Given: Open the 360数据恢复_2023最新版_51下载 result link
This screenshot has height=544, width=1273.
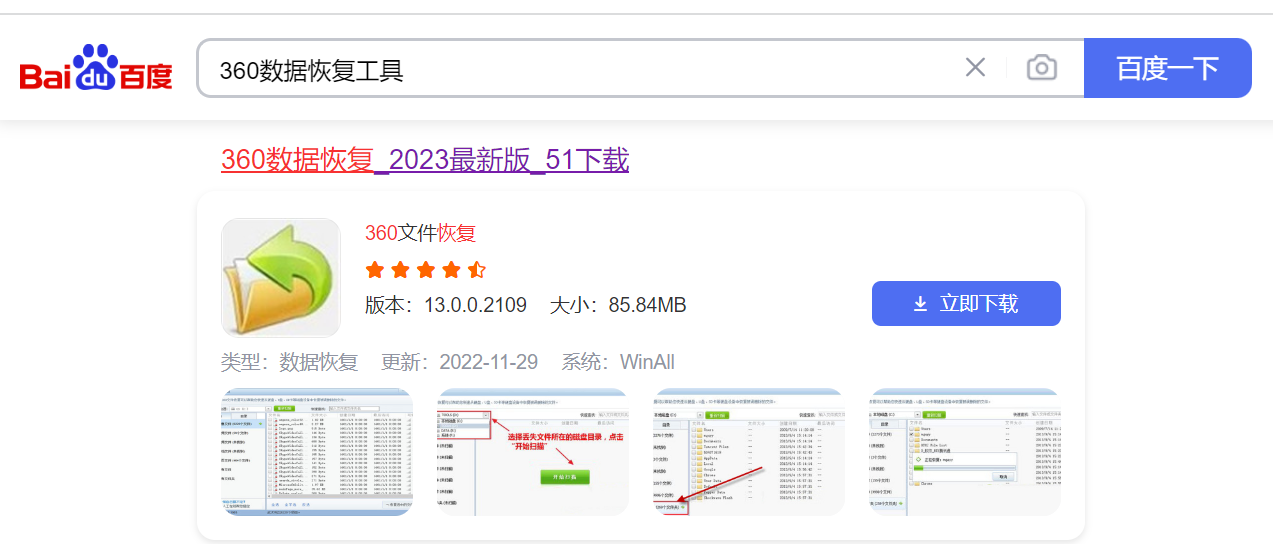Looking at the screenshot, I should tap(425, 160).
